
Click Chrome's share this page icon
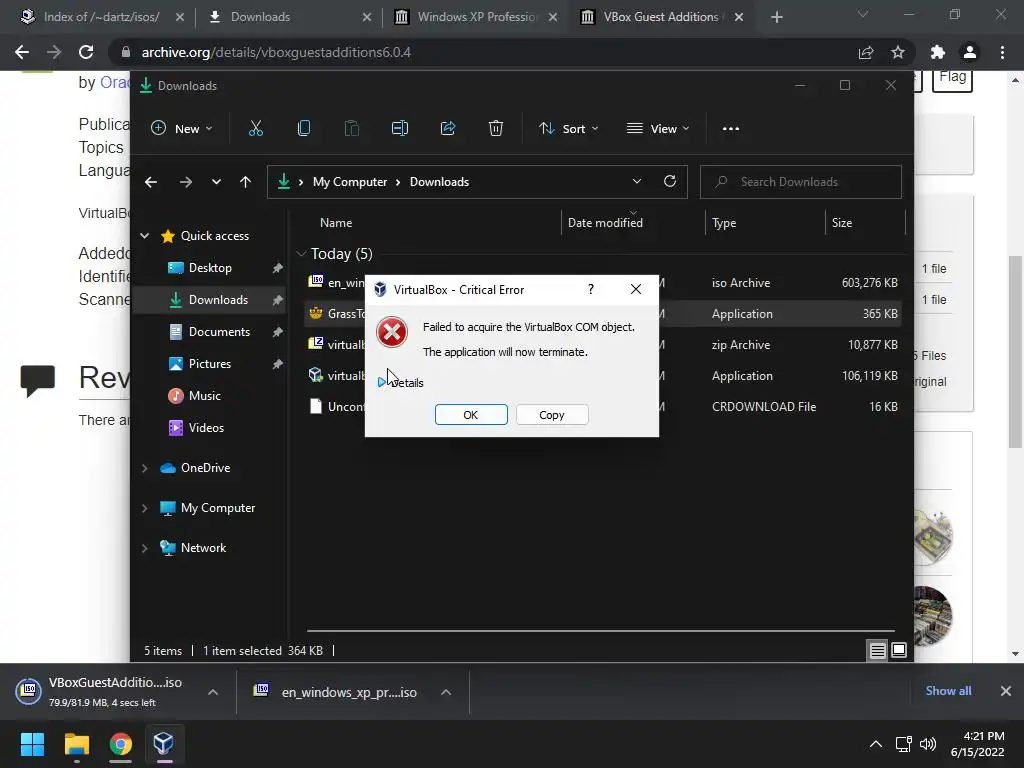[x=866, y=52]
